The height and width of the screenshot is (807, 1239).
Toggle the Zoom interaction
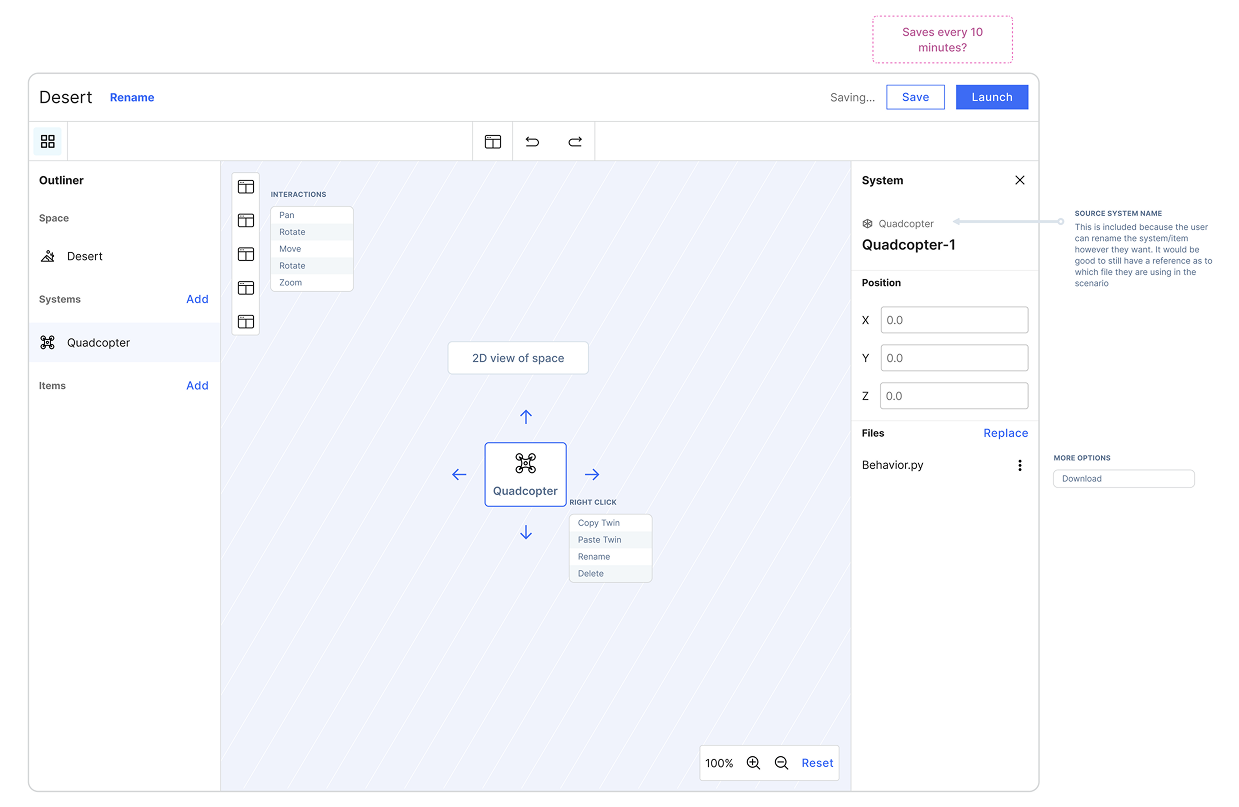(311, 282)
